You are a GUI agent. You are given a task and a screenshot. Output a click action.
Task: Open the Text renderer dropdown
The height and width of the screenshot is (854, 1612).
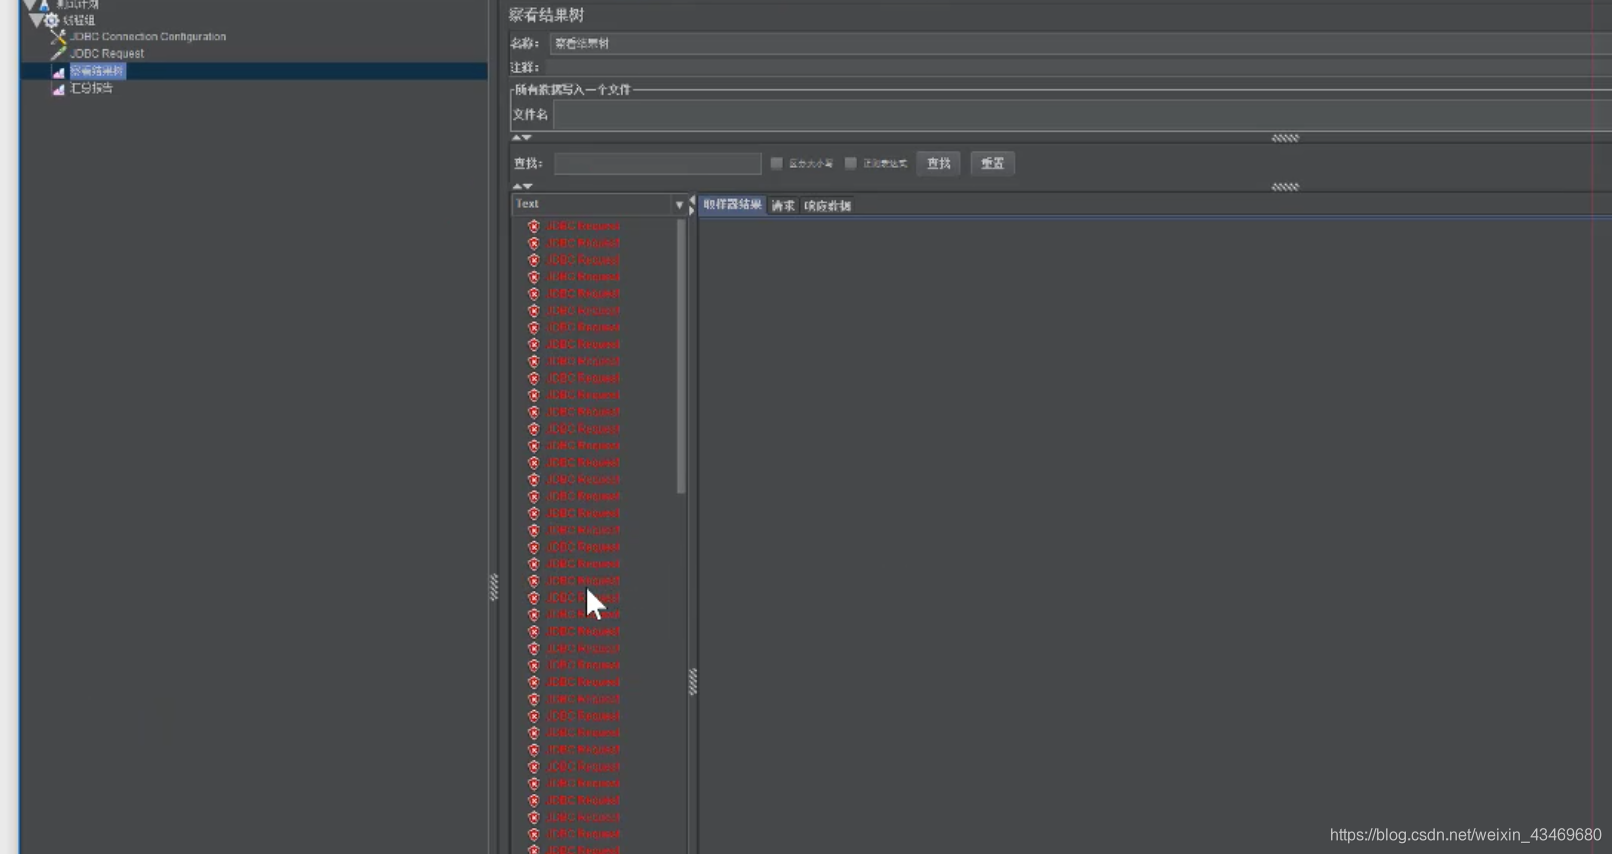point(599,204)
